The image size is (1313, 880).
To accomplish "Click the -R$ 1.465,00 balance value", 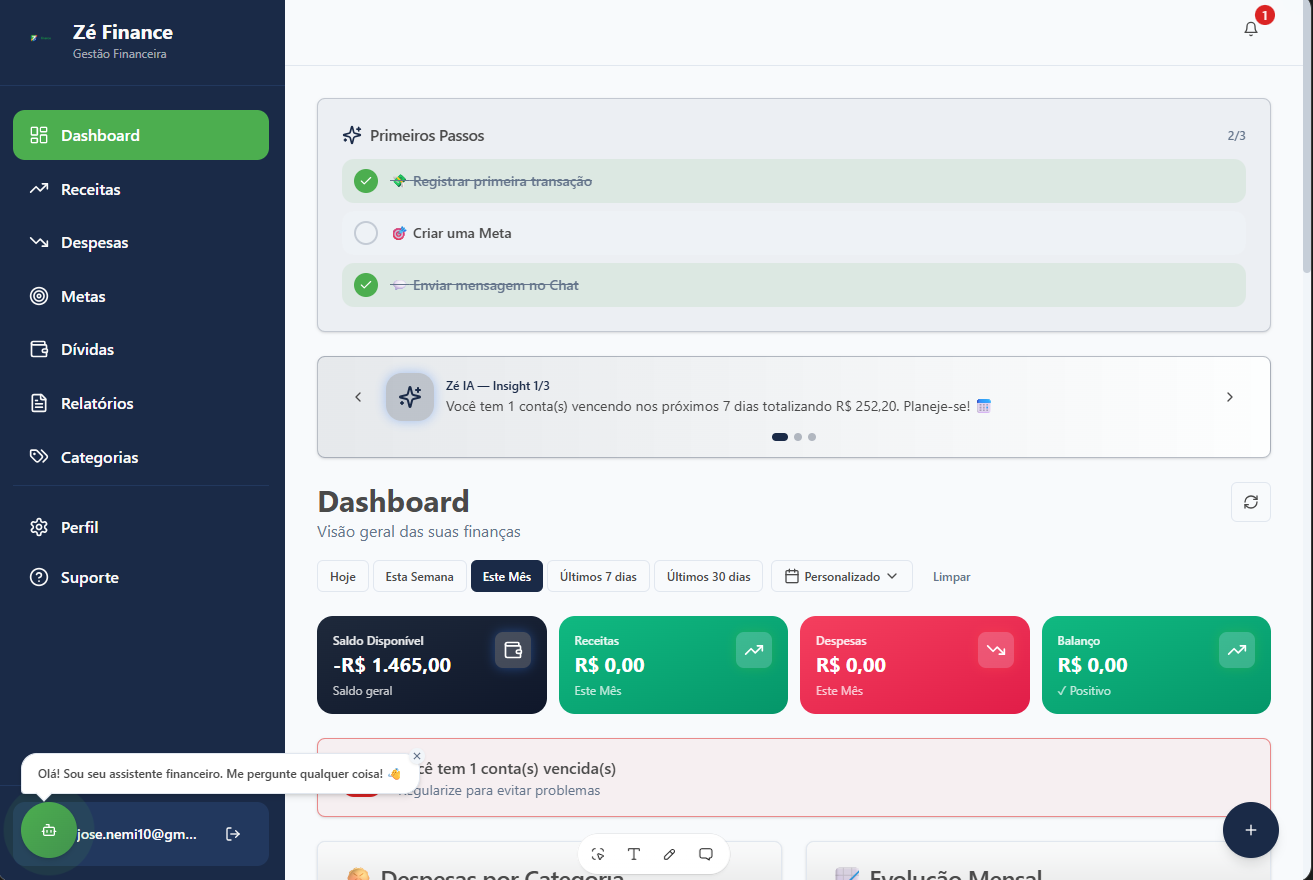I will pos(392,665).
